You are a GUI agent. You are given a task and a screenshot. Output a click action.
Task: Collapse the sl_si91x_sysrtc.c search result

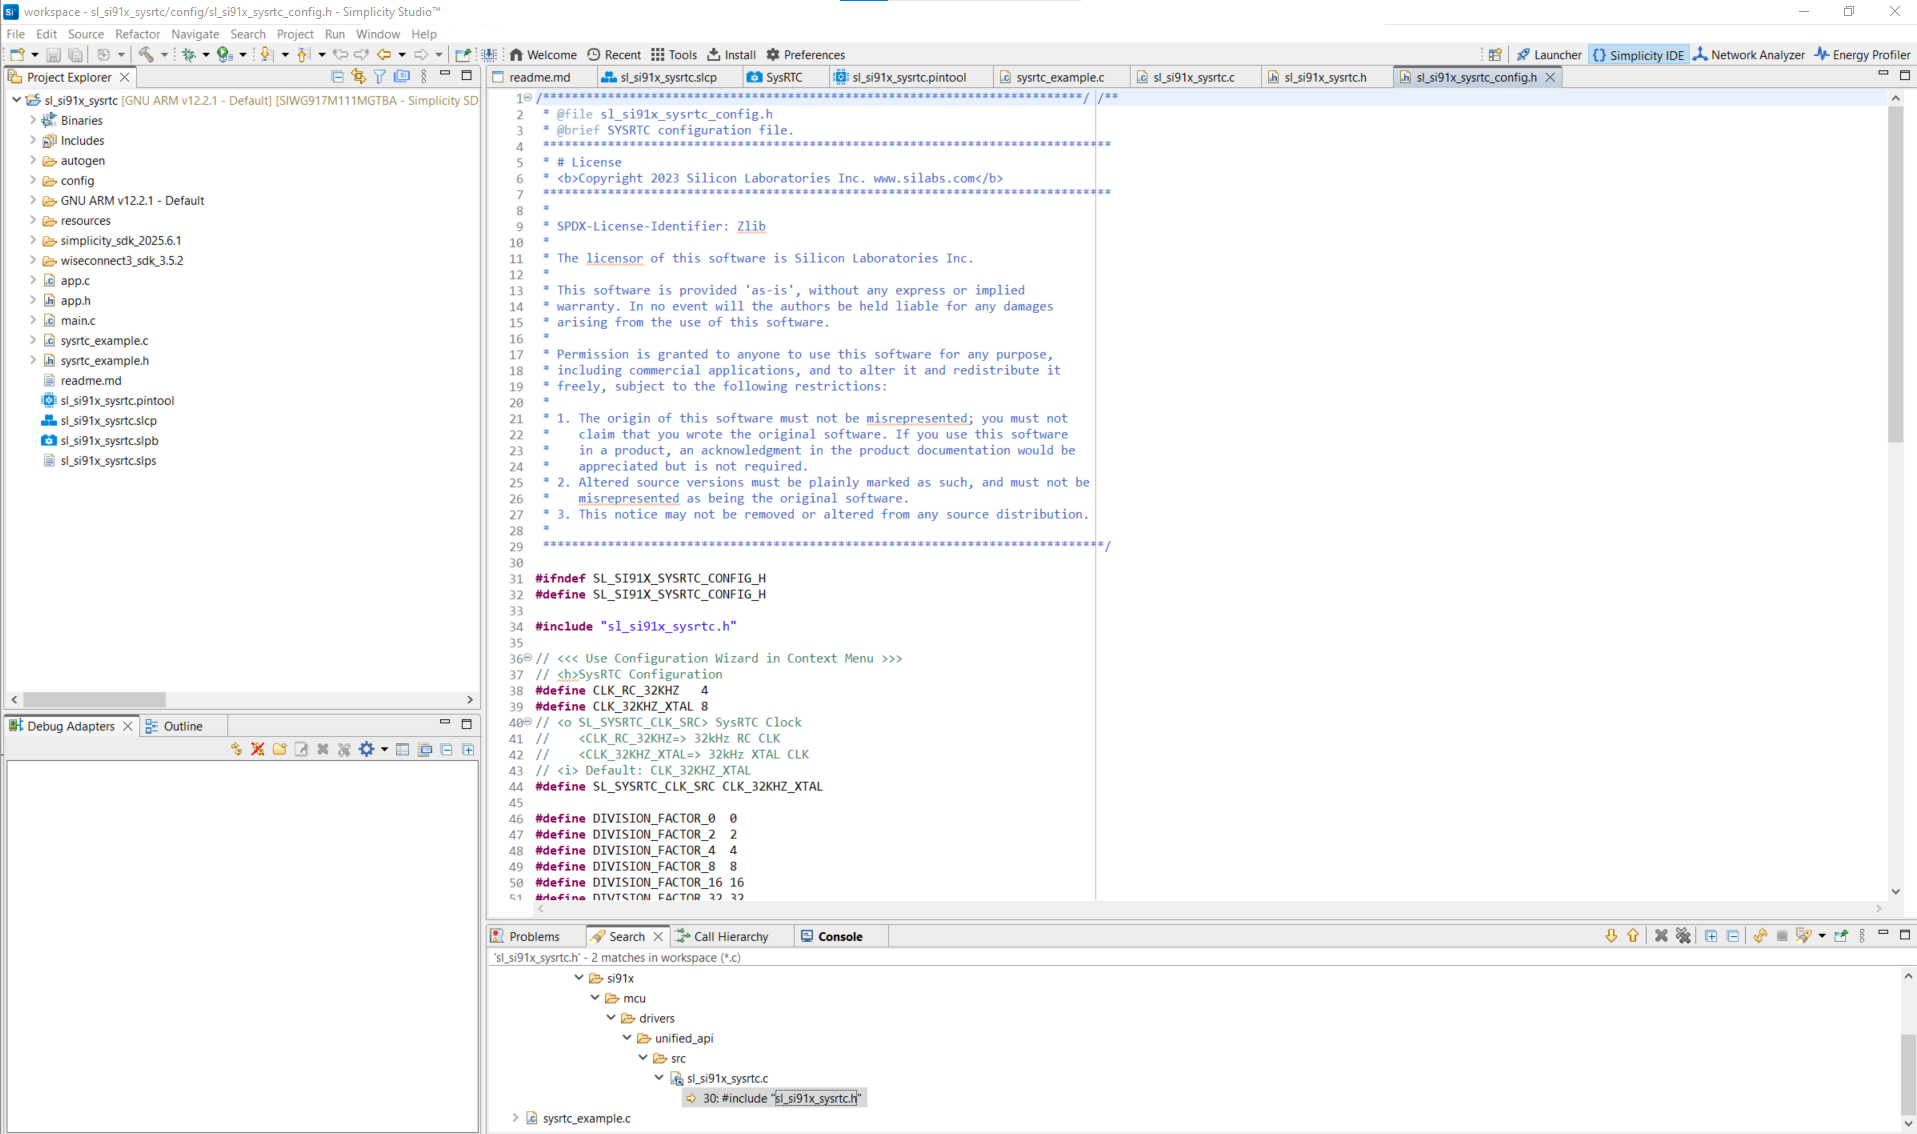point(659,1078)
